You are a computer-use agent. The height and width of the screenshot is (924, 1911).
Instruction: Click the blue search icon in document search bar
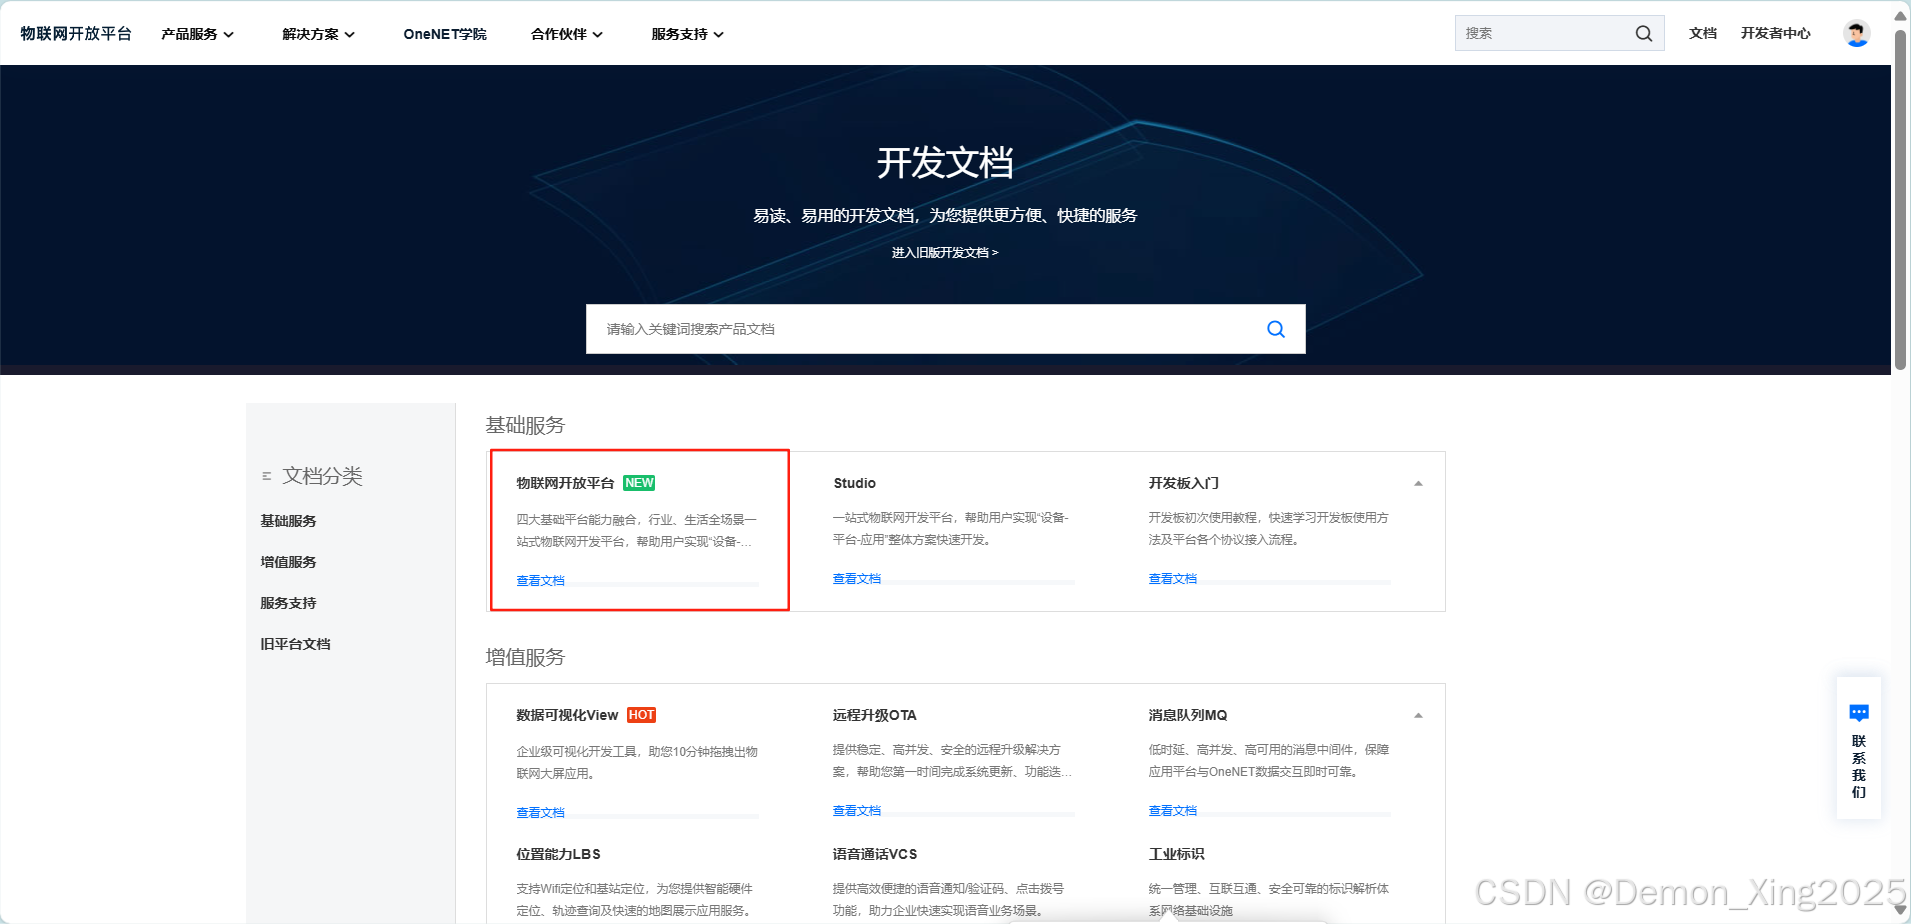[x=1275, y=329]
